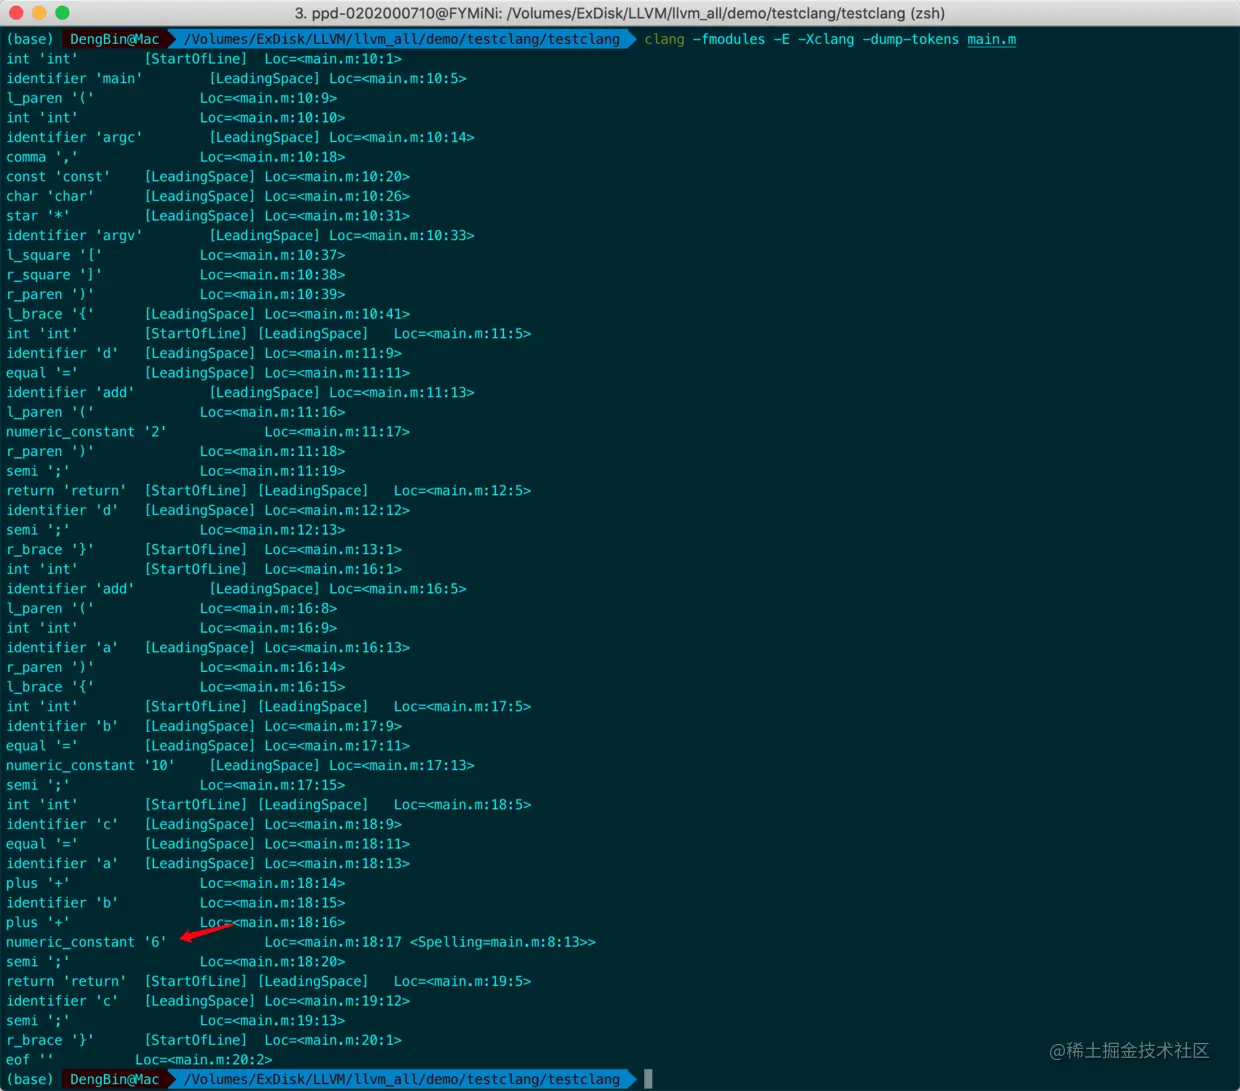
Task: Click the identifier 'add' line at Loc 16:5
Action: 236,589
